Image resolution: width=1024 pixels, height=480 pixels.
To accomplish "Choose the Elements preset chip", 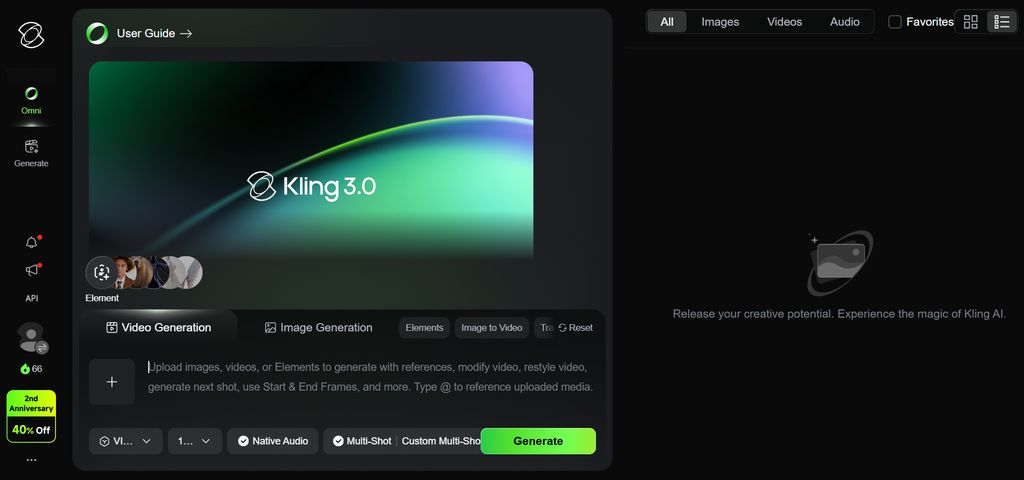I will pos(424,328).
